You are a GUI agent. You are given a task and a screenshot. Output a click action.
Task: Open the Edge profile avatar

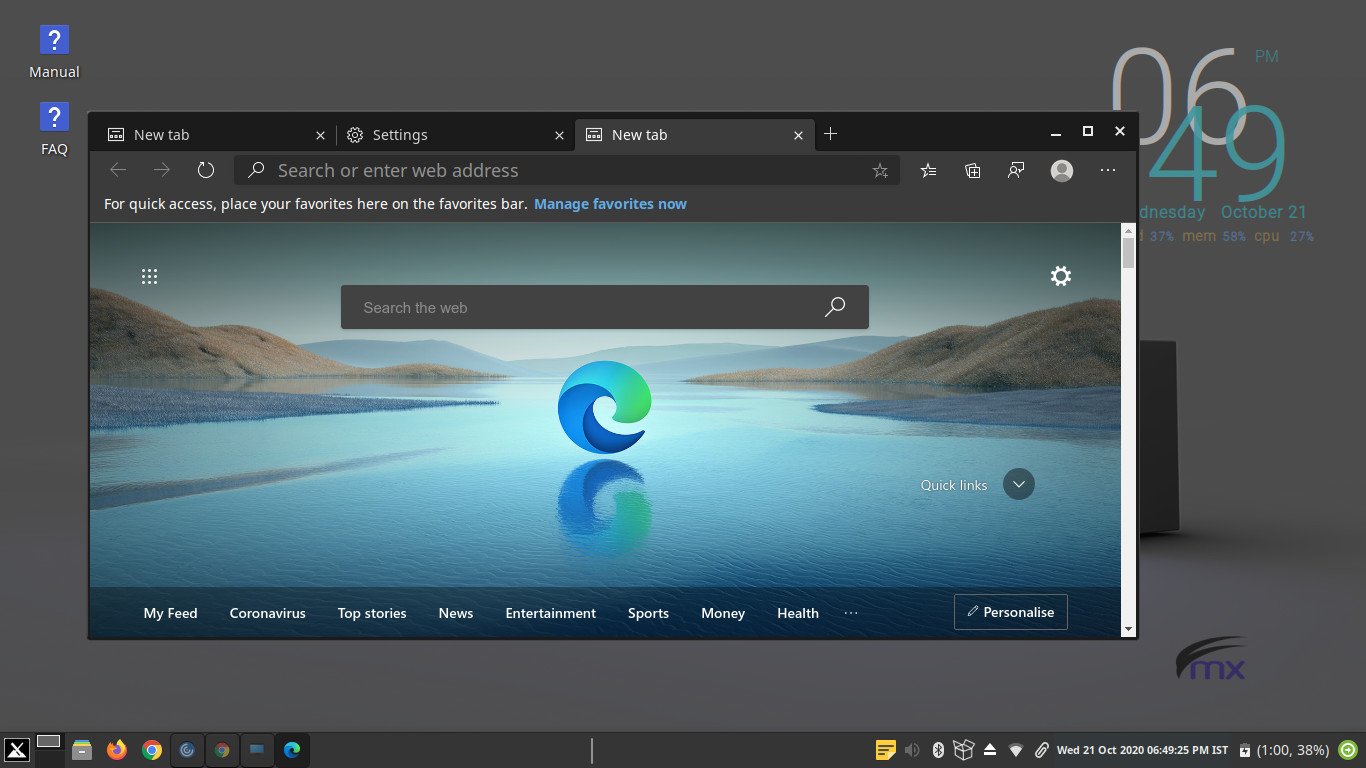(x=1061, y=170)
